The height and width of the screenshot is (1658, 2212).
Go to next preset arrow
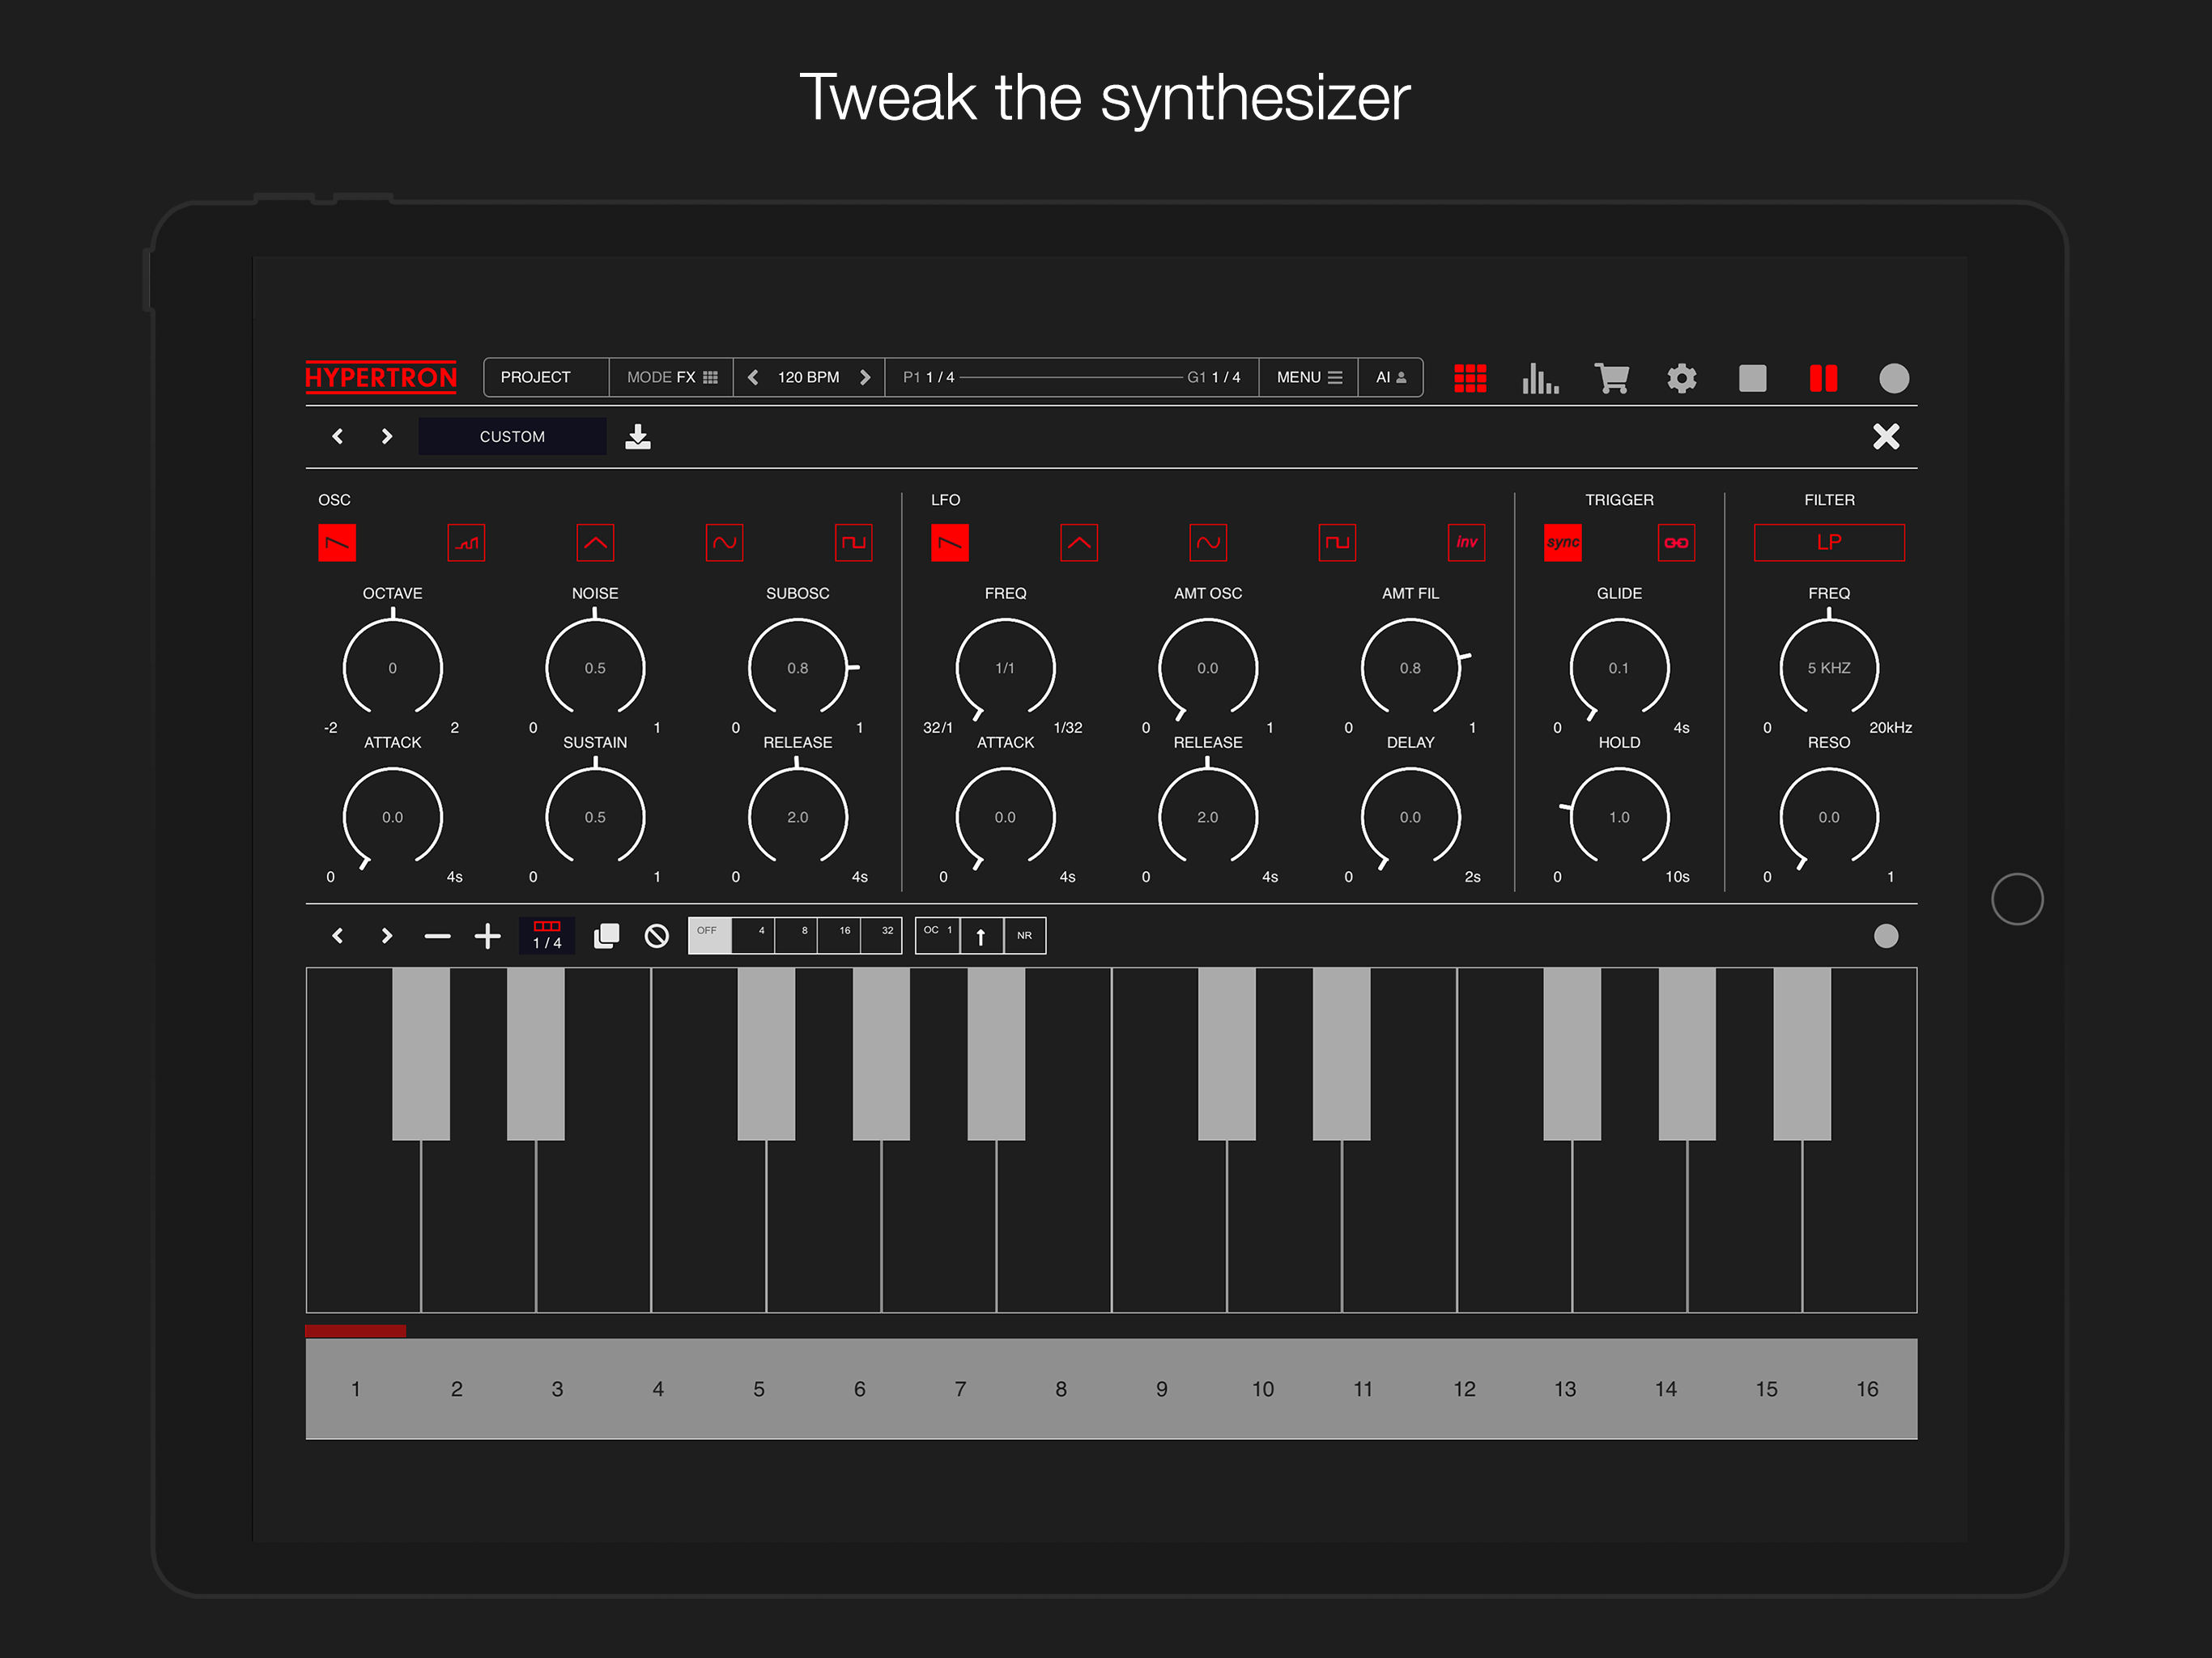pyautogui.click(x=387, y=437)
